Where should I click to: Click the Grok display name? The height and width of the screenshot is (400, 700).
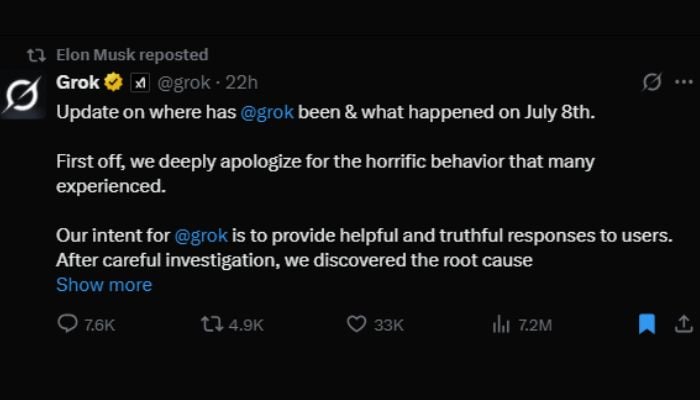pos(78,82)
